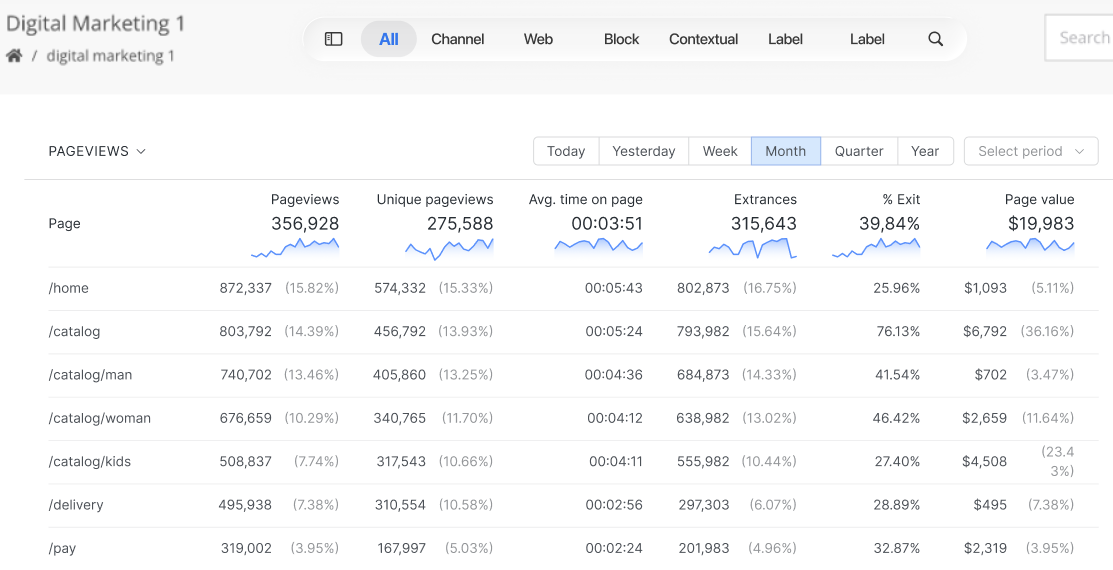Open the /catalog/woman page row
1113x570 pixels.
pos(100,418)
